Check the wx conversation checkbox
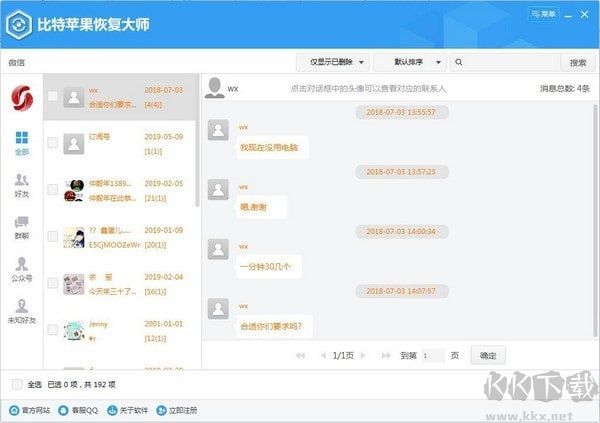The width and height of the screenshot is (600, 423). tap(53, 96)
